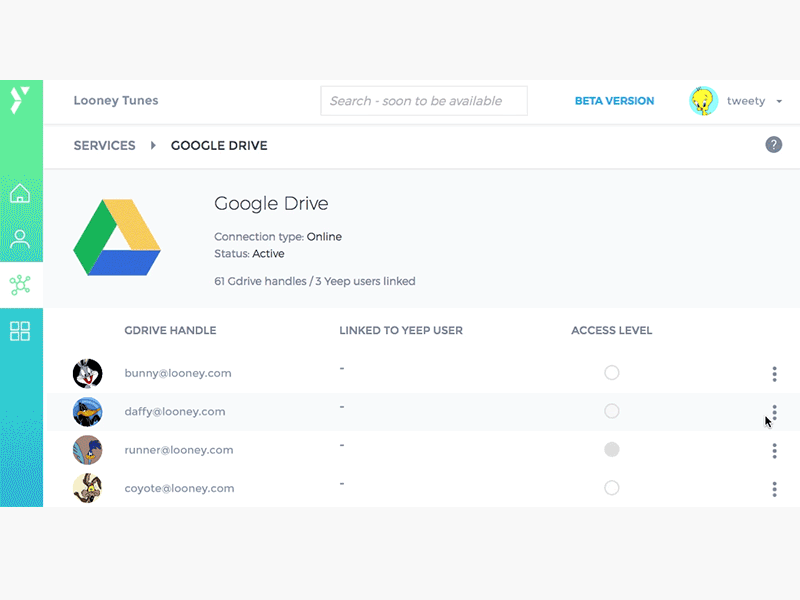
Task: Click Road Runner avatar for runner@looney.com
Action: pos(87,450)
